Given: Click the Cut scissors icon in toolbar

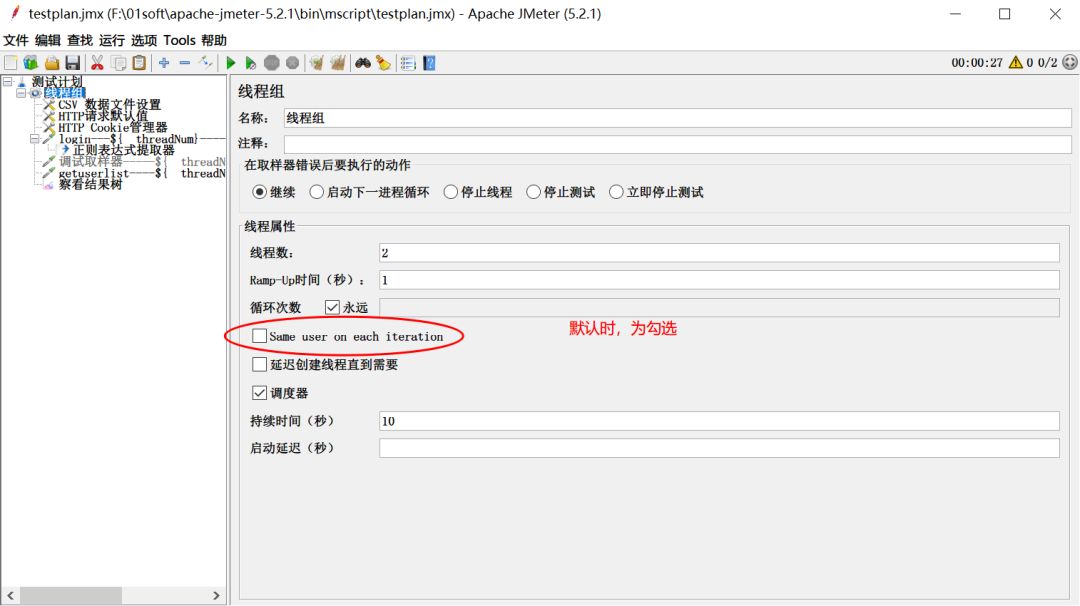Looking at the screenshot, I should tap(97, 62).
